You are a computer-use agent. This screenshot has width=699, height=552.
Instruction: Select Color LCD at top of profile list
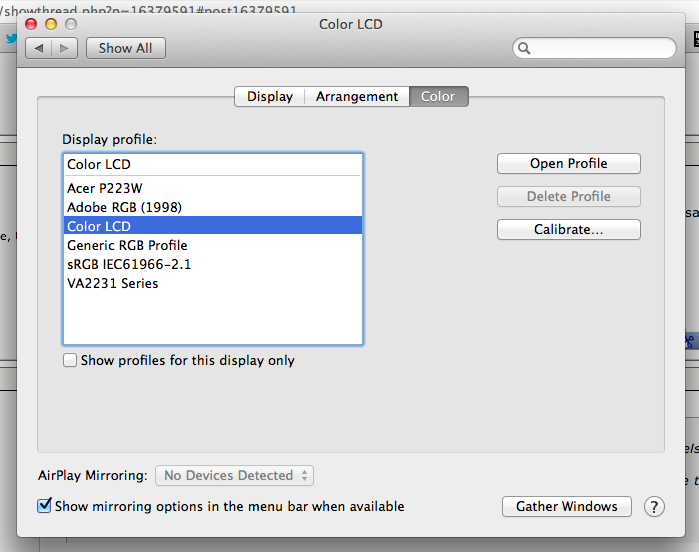pyautogui.click(x=213, y=164)
